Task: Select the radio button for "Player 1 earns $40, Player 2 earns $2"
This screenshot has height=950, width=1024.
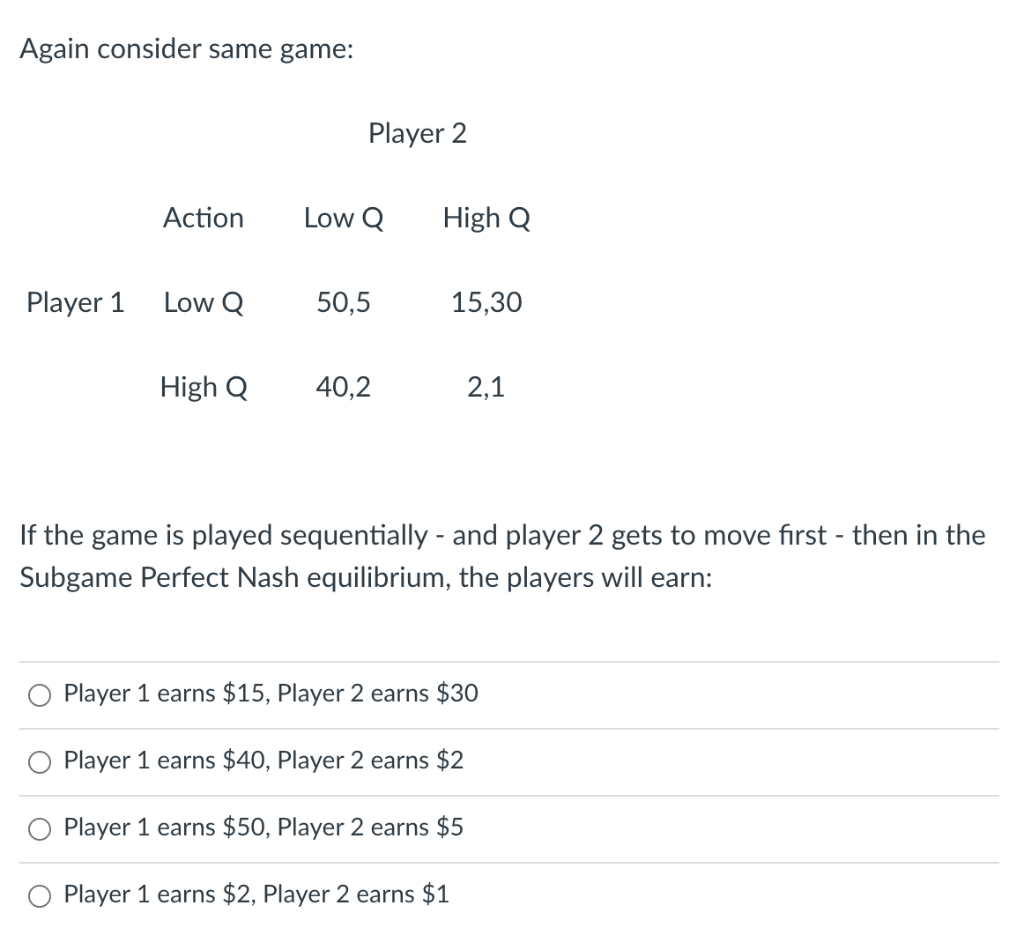Action: click(x=39, y=762)
